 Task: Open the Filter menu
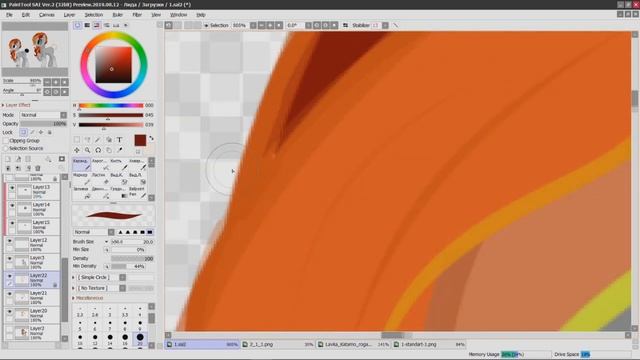(137, 15)
